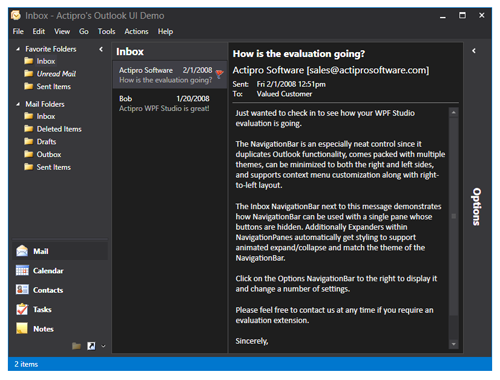This screenshot has height=380, width=500.
Task: Select the Drafts folder
Action: tap(46, 141)
